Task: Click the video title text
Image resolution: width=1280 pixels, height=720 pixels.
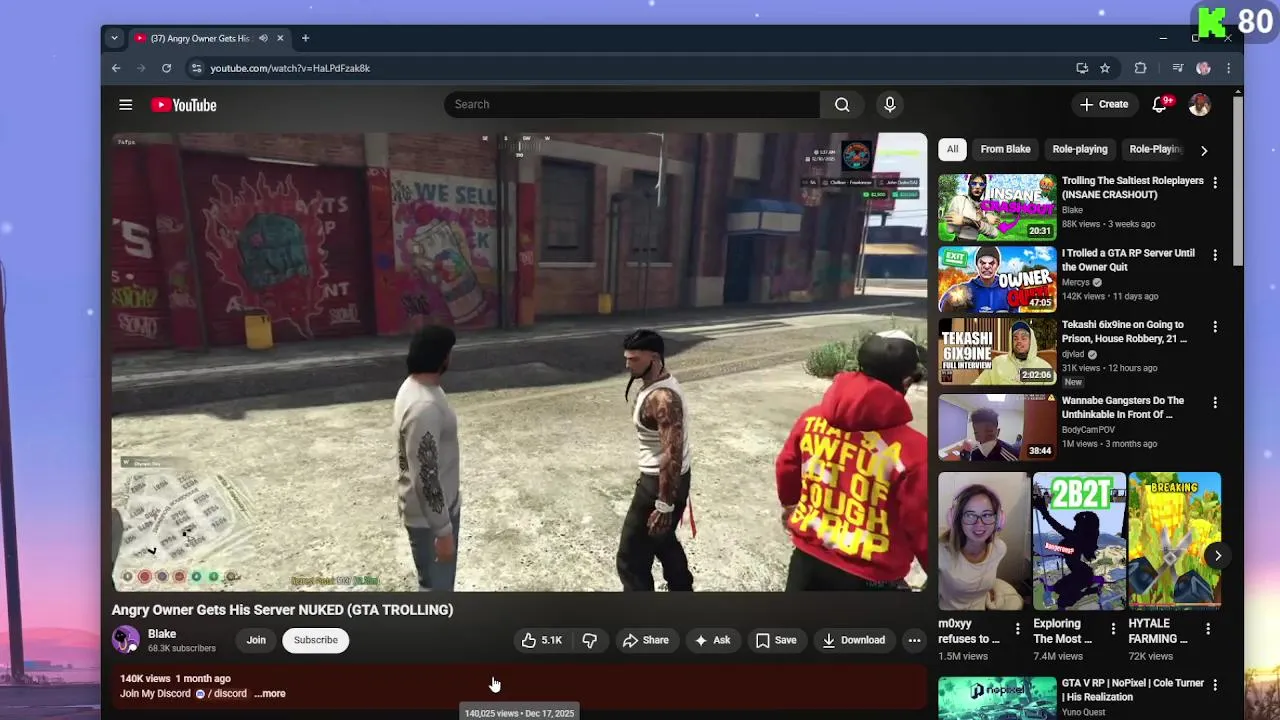Action: pos(282,610)
